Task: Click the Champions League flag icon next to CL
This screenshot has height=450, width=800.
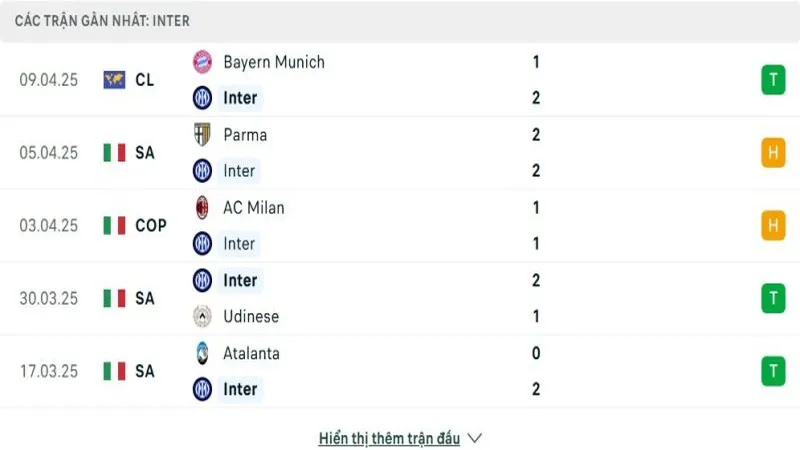Action: [x=114, y=80]
